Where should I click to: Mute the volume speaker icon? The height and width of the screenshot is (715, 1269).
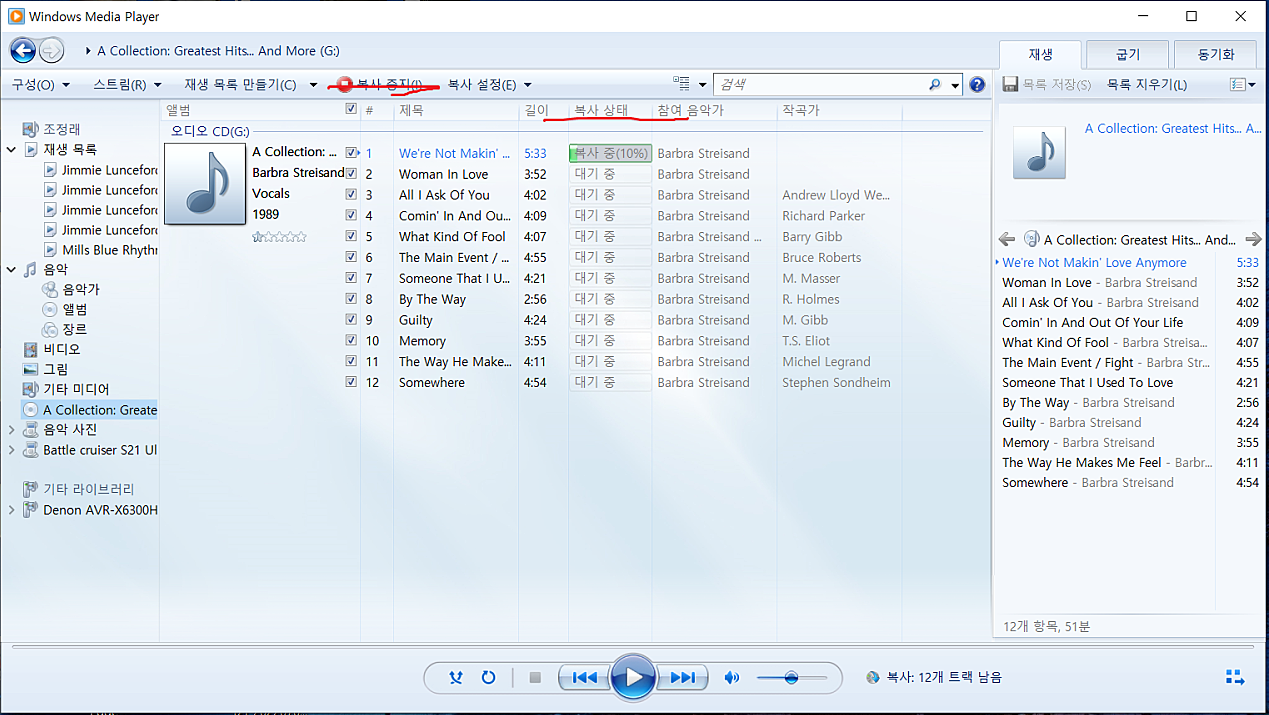[732, 677]
